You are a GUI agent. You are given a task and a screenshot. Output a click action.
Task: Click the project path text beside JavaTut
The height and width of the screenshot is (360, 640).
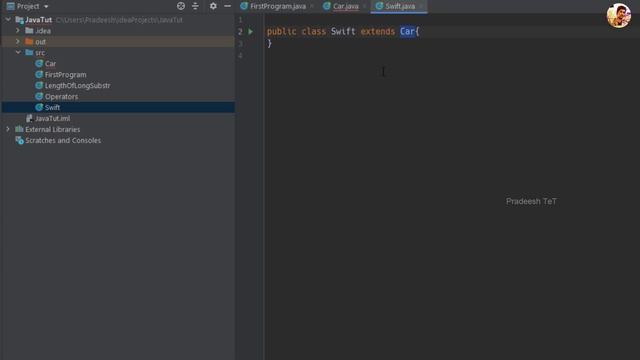119,20
